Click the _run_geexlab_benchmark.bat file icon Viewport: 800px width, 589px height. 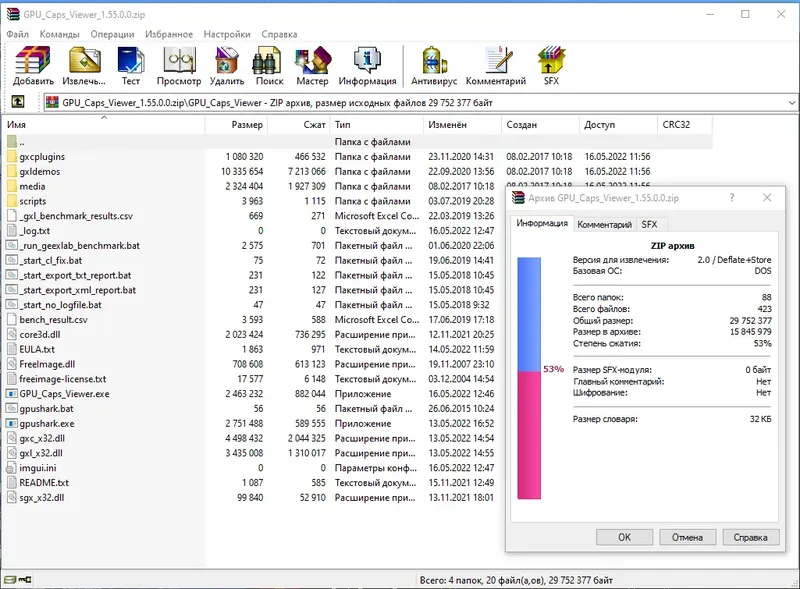click(12, 246)
